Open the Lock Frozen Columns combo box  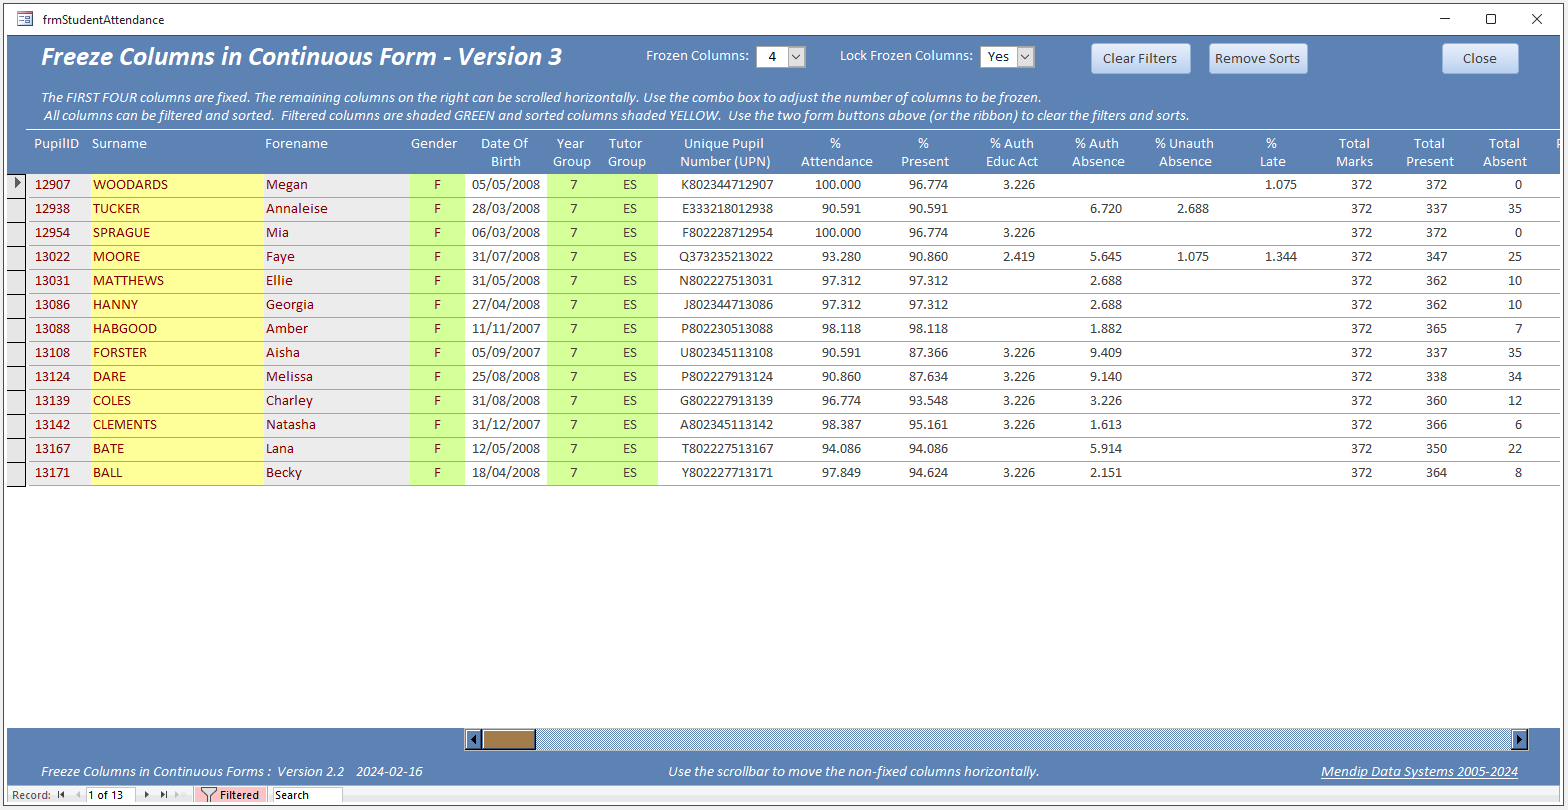pyautogui.click(x=1025, y=57)
